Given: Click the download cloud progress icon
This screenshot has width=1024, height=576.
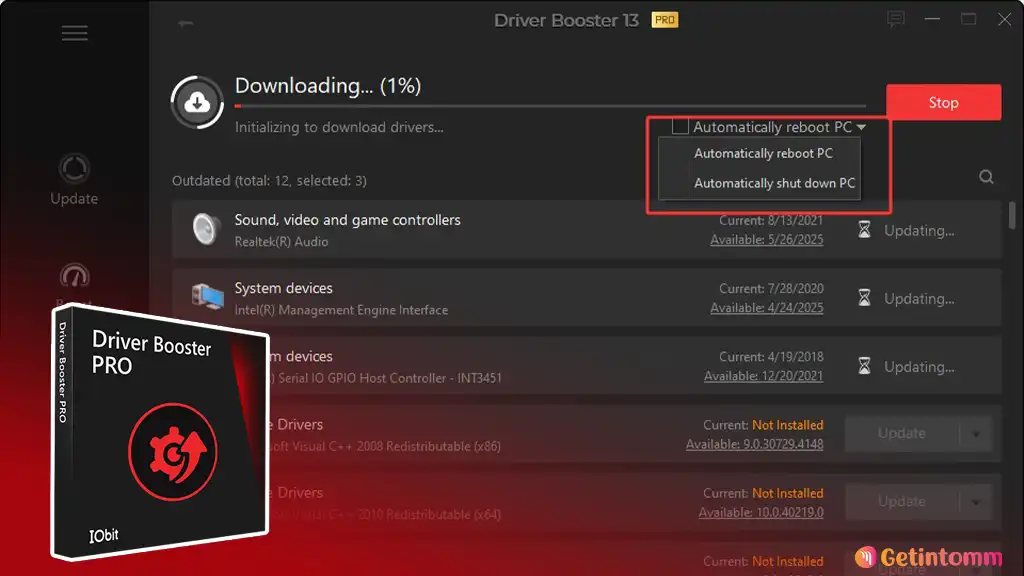Looking at the screenshot, I should 197,102.
